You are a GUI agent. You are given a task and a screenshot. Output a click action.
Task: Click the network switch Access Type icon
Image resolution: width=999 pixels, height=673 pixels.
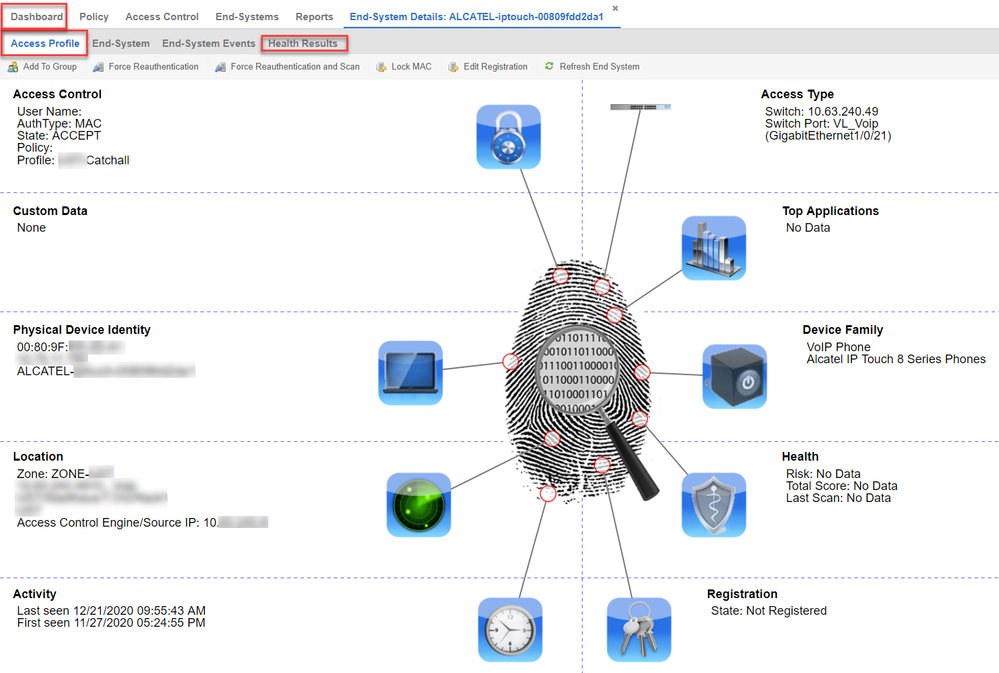(x=640, y=106)
